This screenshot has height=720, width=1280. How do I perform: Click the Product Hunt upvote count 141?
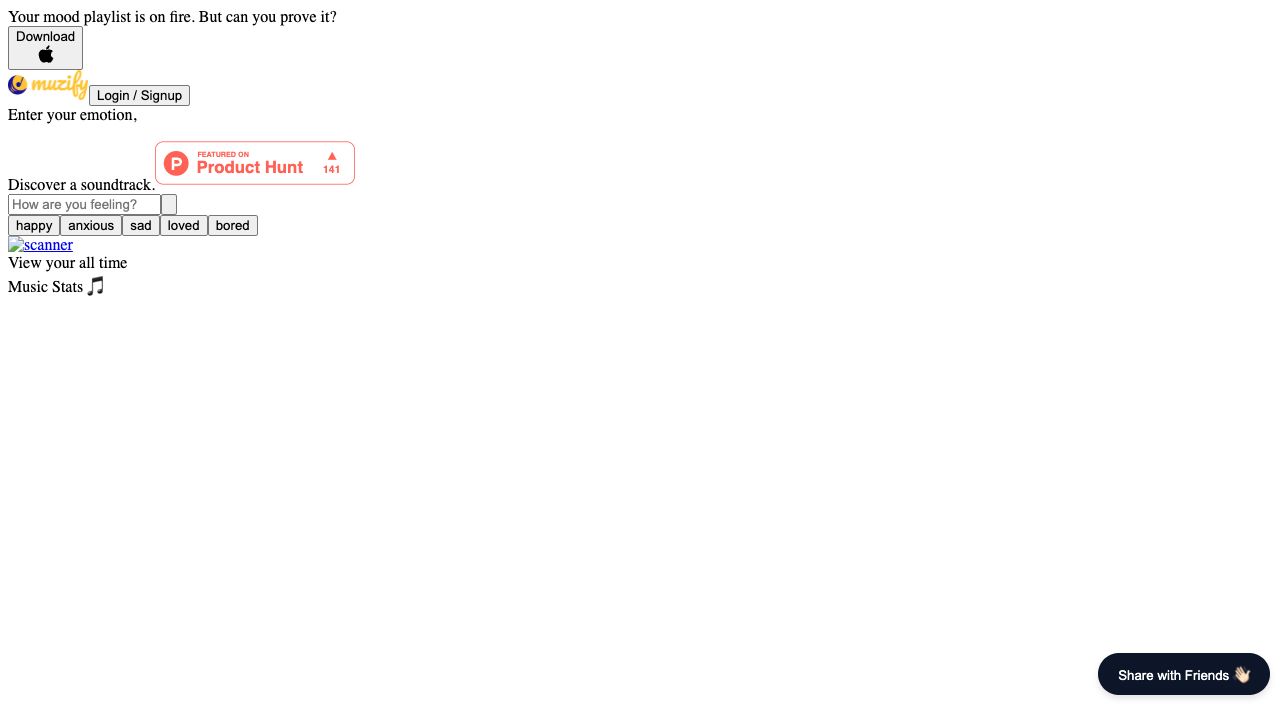tap(331, 169)
